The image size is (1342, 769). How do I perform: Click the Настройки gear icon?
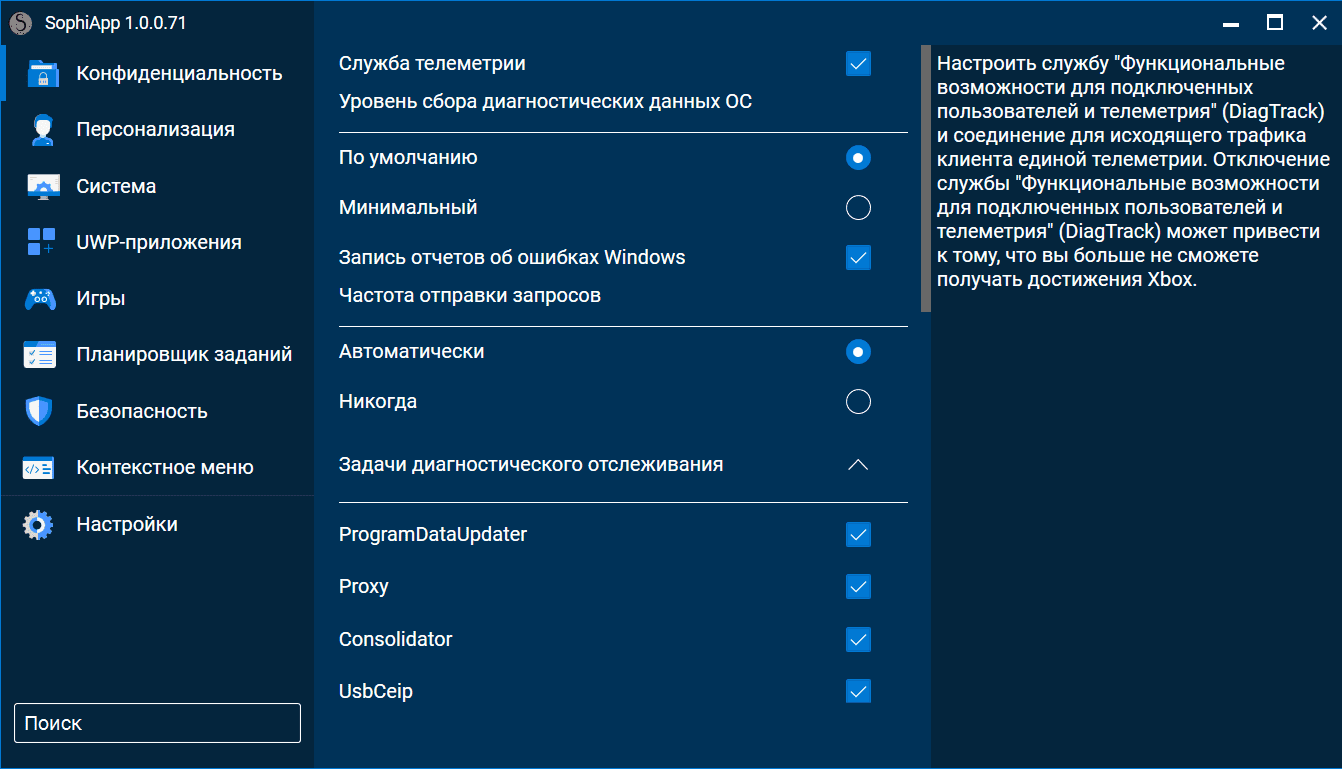point(39,525)
